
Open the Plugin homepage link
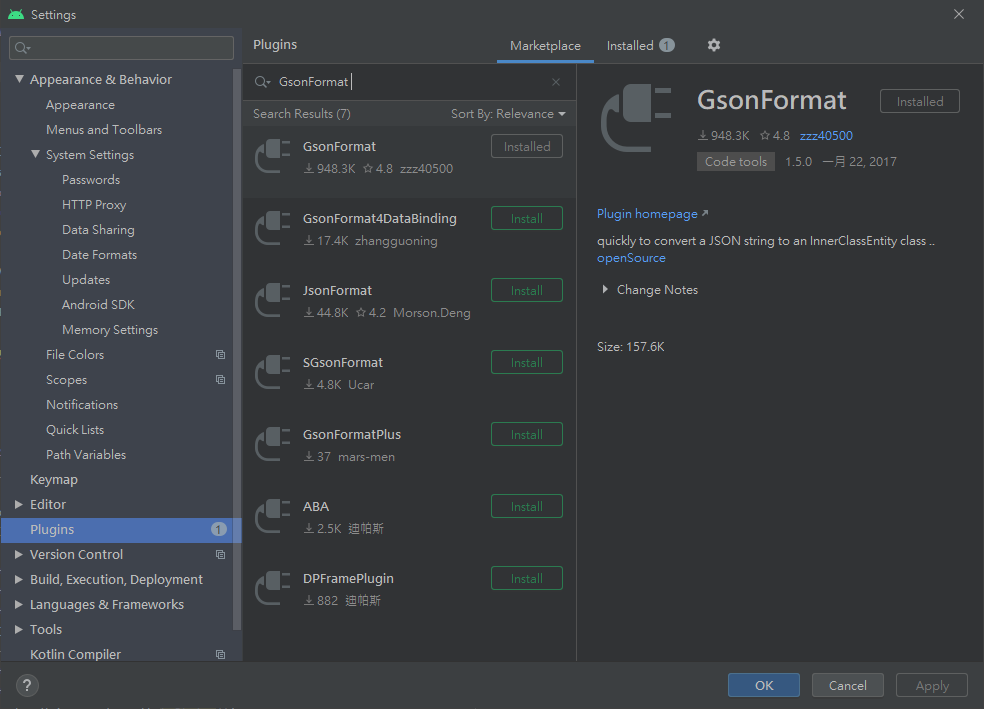point(653,214)
